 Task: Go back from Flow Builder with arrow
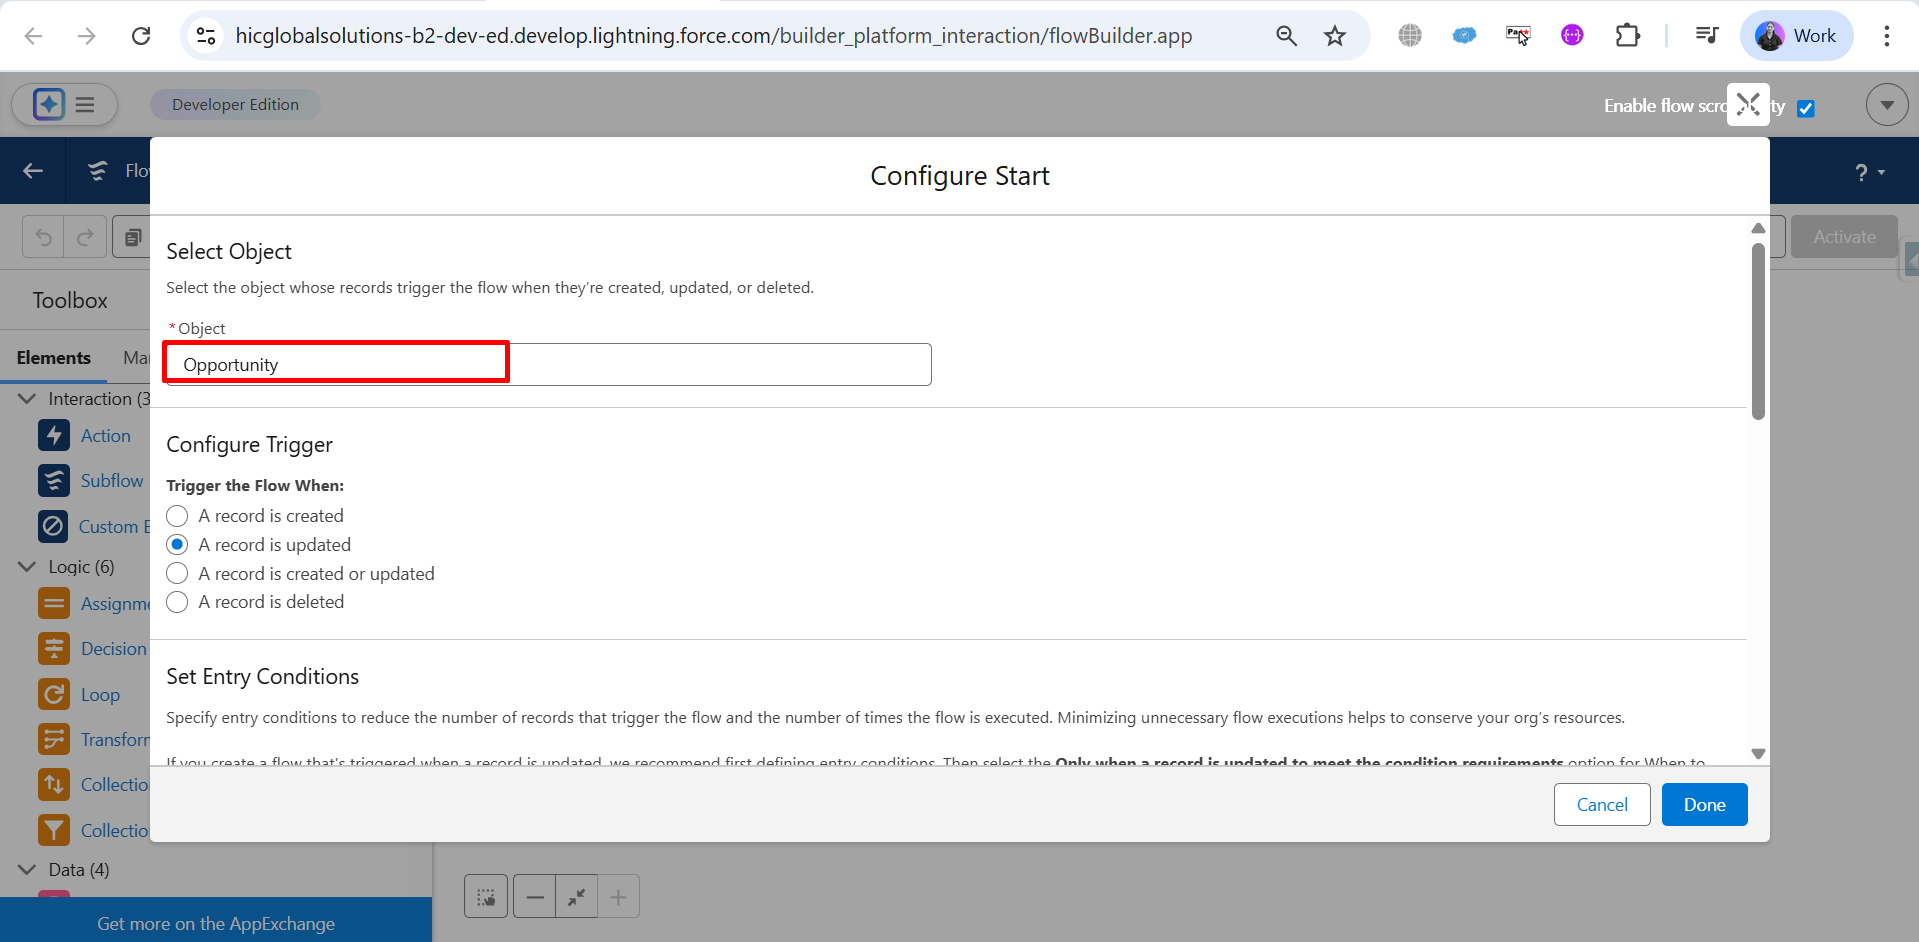point(33,171)
